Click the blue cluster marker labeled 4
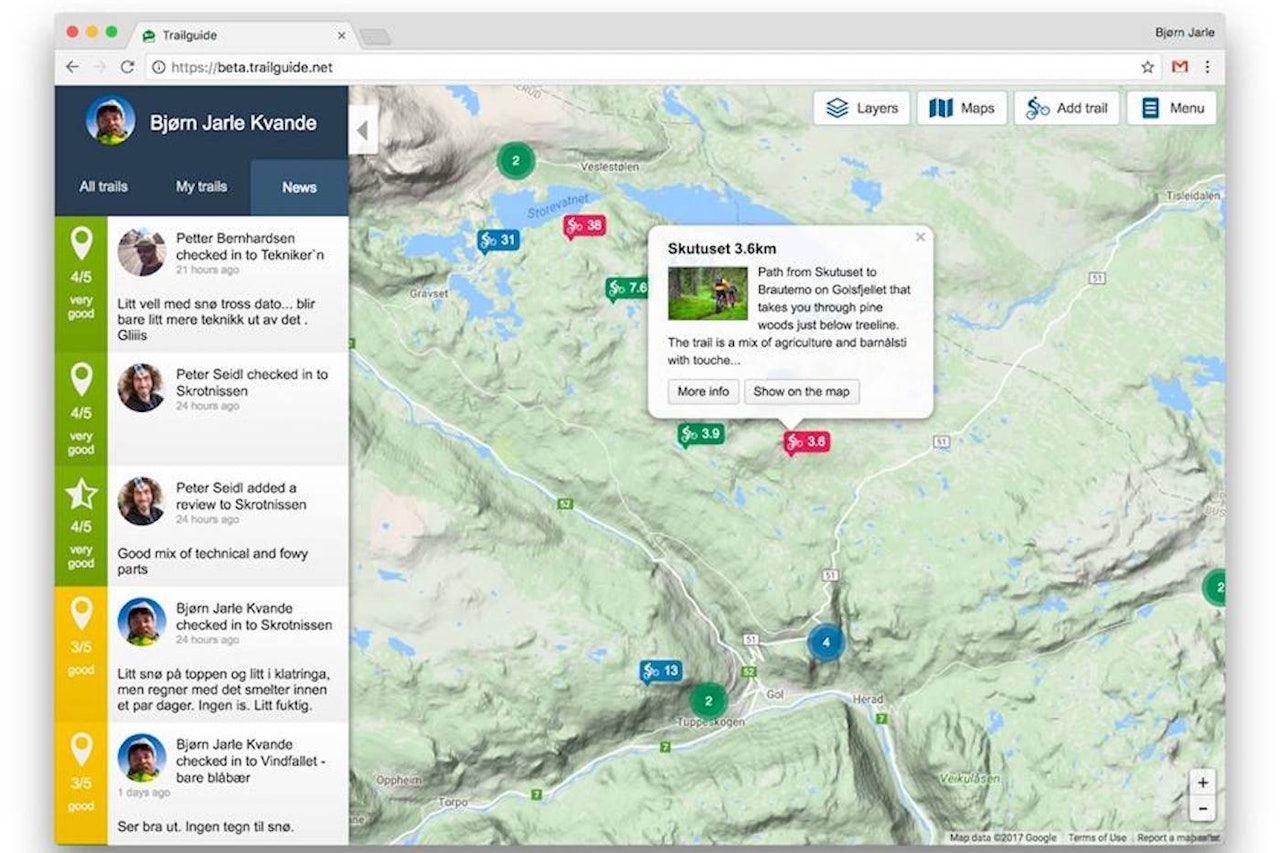The height and width of the screenshot is (853, 1280). pos(825,641)
